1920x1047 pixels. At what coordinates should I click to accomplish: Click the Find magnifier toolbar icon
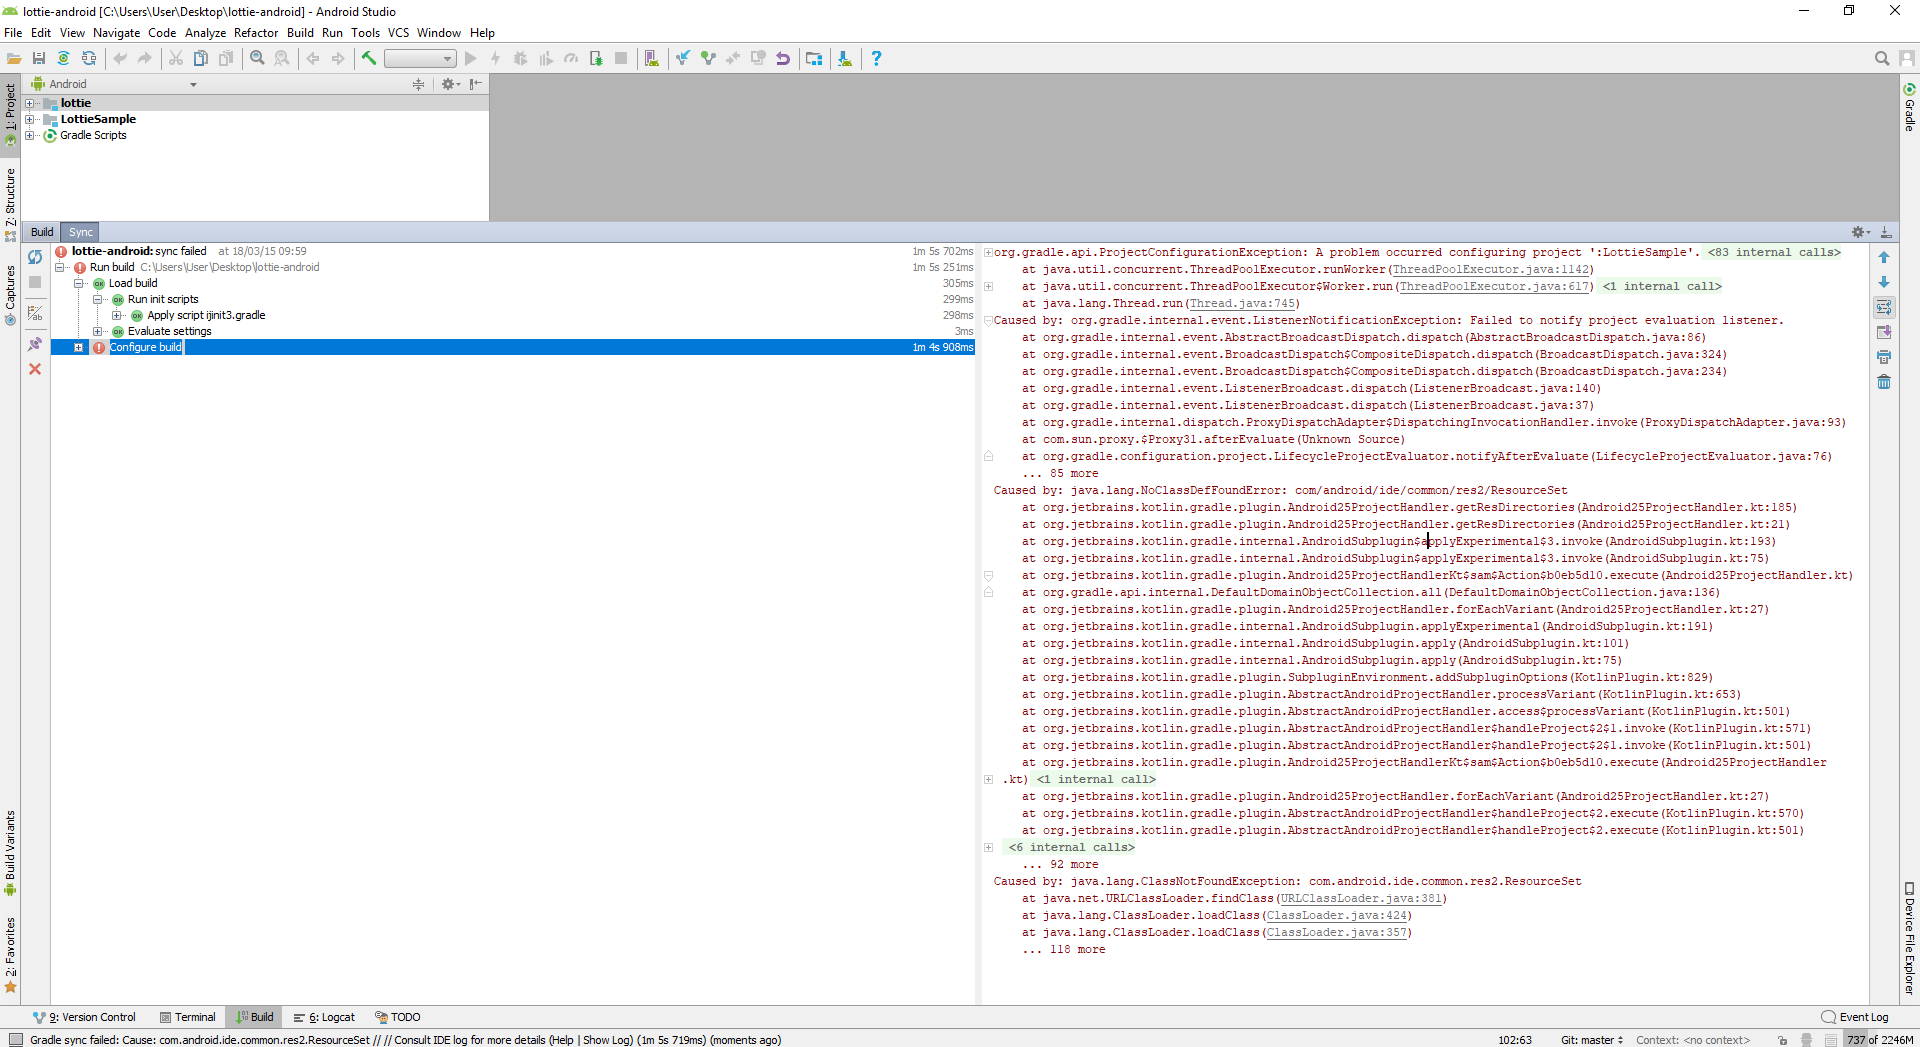pyautogui.click(x=257, y=59)
